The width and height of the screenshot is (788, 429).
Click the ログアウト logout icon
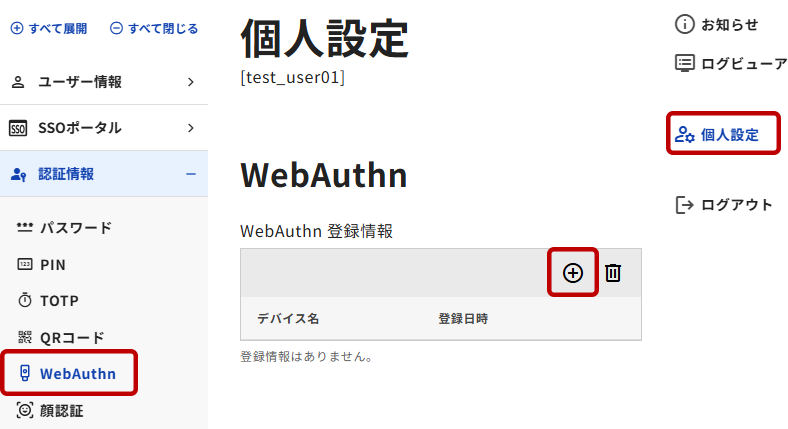pos(685,205)
